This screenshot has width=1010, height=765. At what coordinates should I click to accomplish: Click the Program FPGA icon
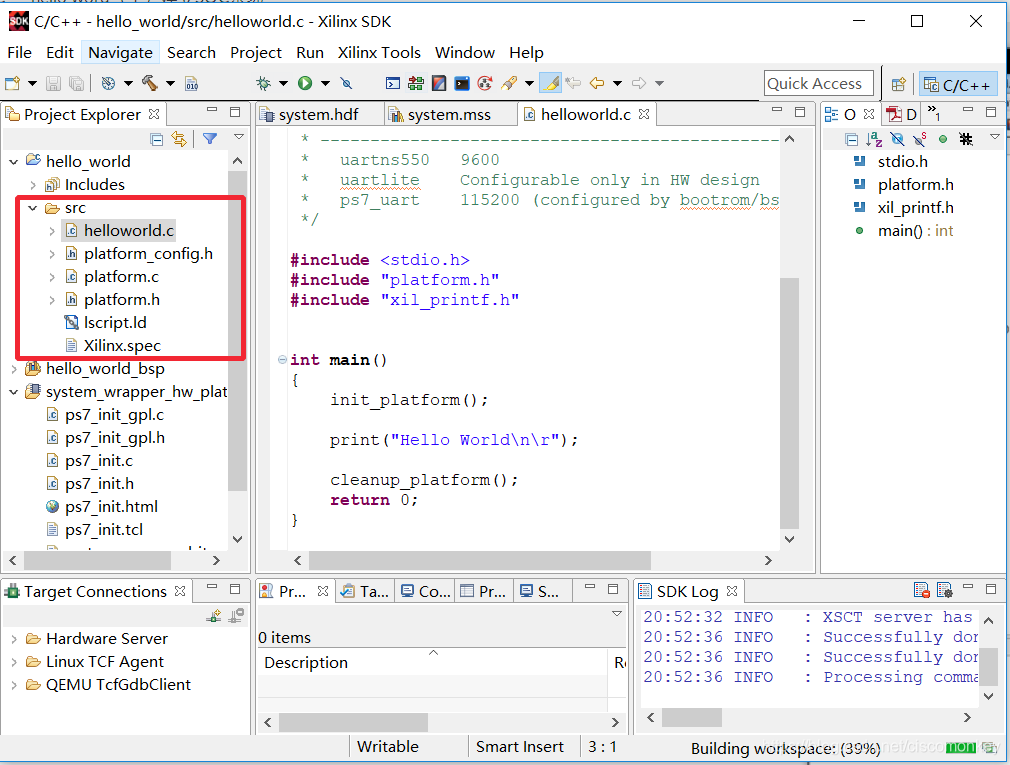(415, 83)
